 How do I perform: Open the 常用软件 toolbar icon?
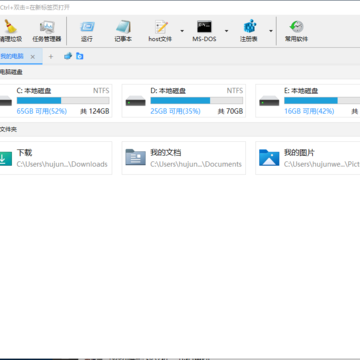[296, 31]
